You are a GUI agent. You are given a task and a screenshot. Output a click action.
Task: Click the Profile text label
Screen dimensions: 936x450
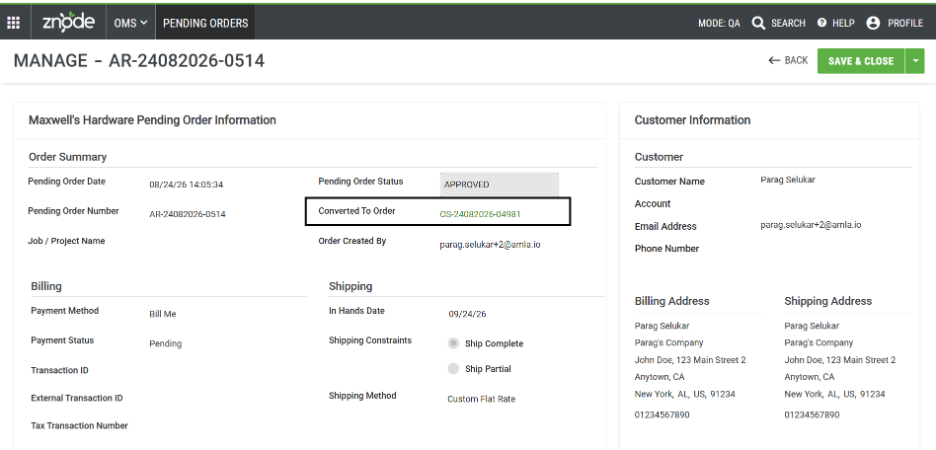click(905, 23)
